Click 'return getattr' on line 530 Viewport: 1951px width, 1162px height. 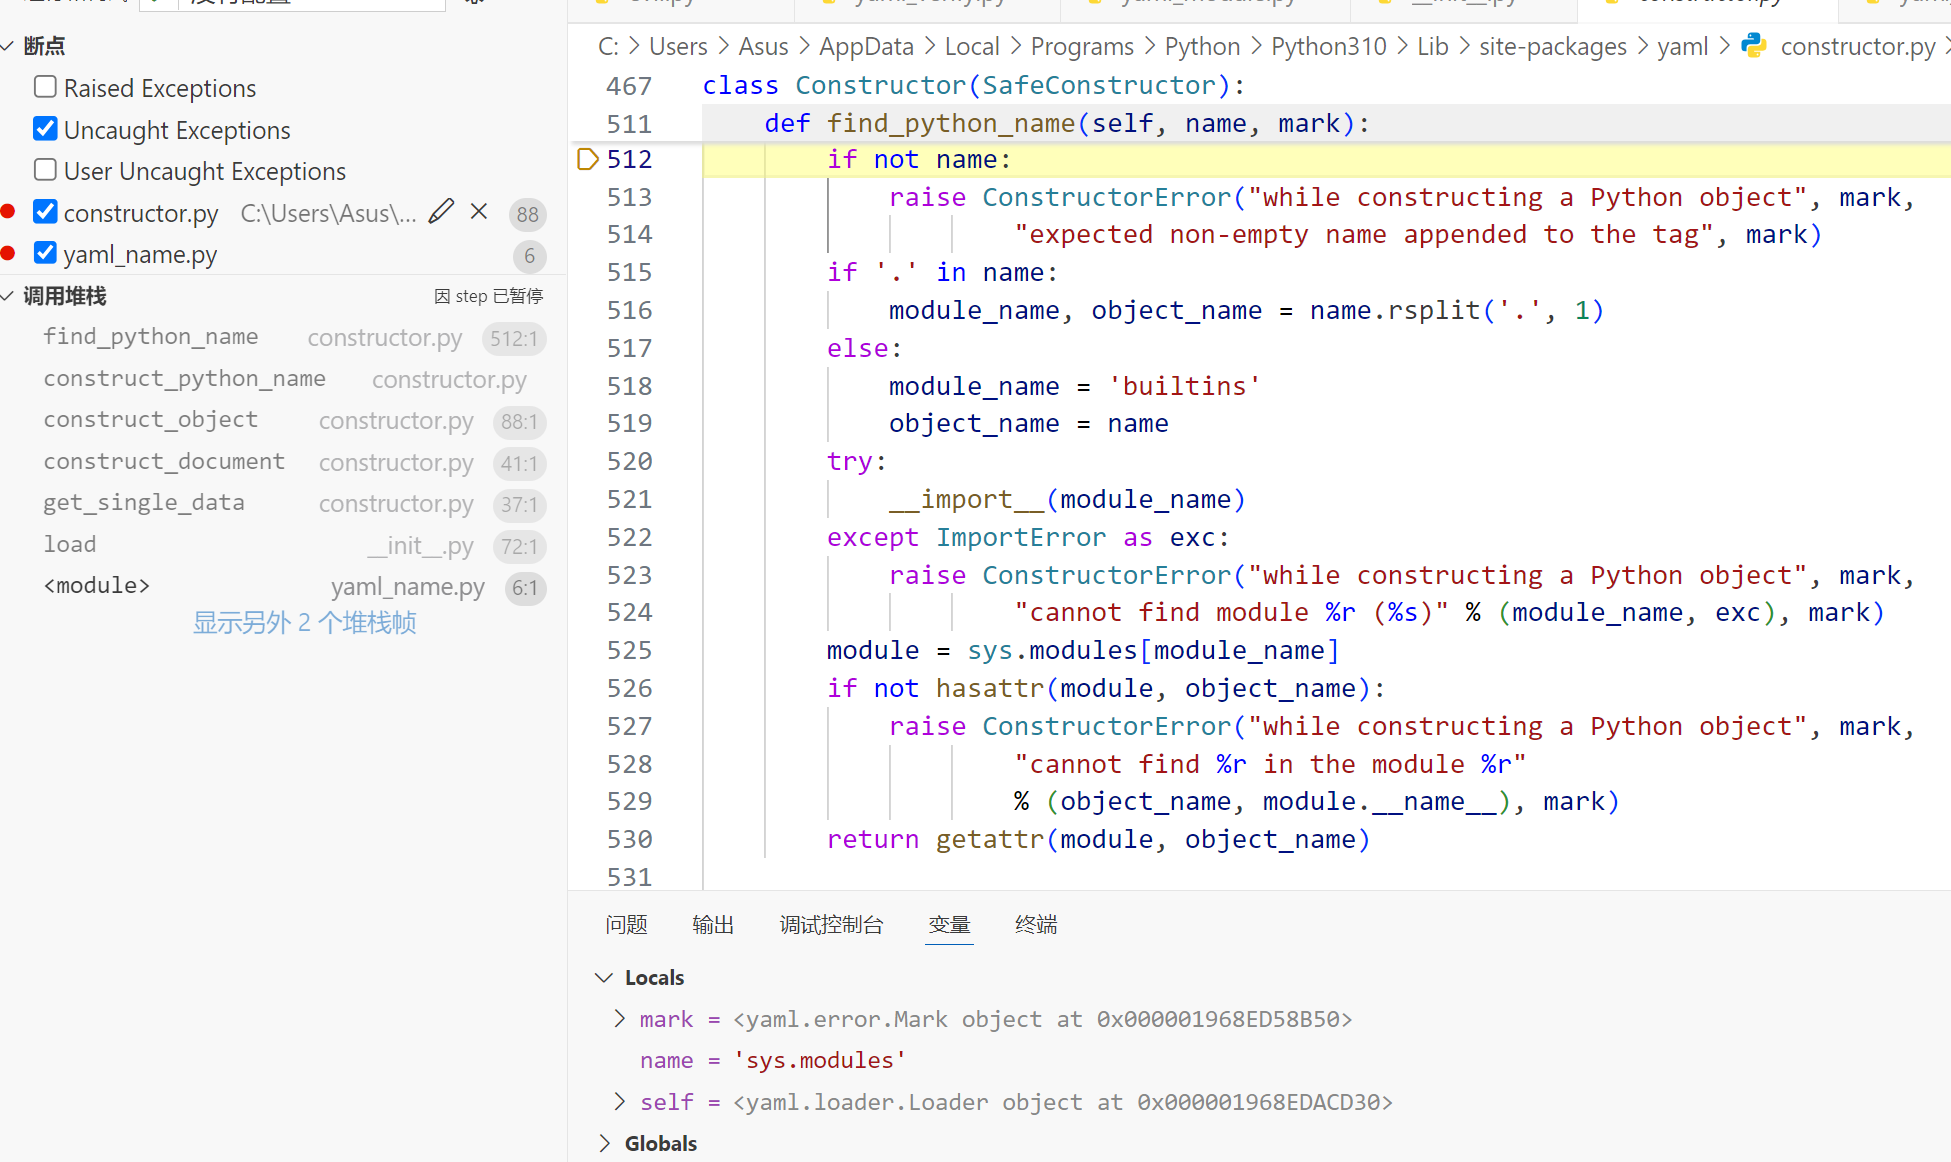click(935, 839)
